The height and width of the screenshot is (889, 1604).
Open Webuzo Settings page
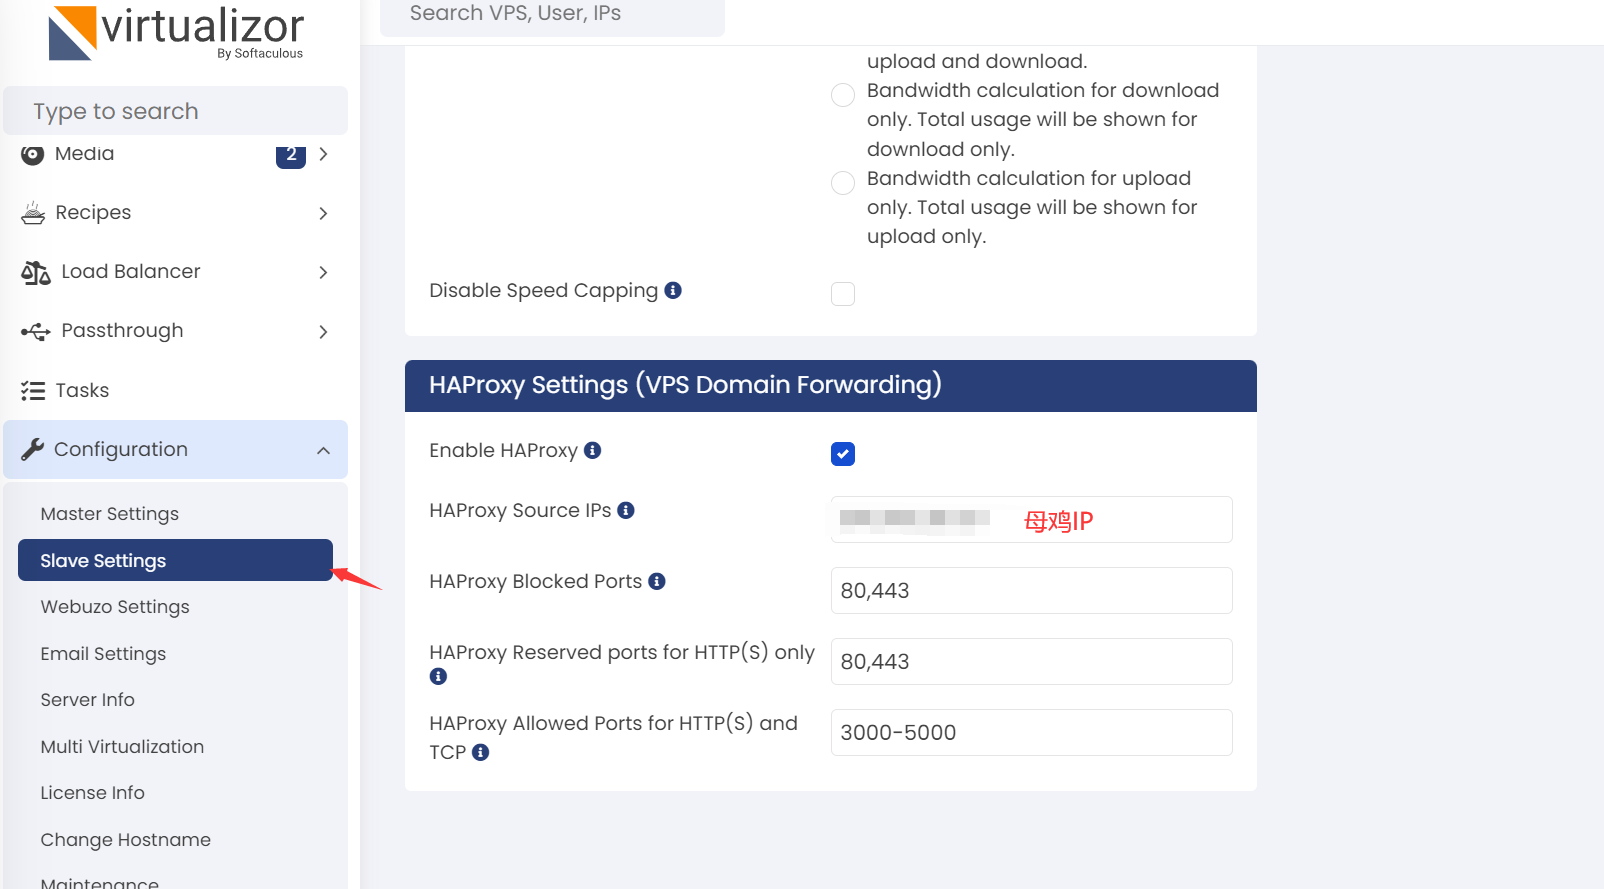click(115, 607)
